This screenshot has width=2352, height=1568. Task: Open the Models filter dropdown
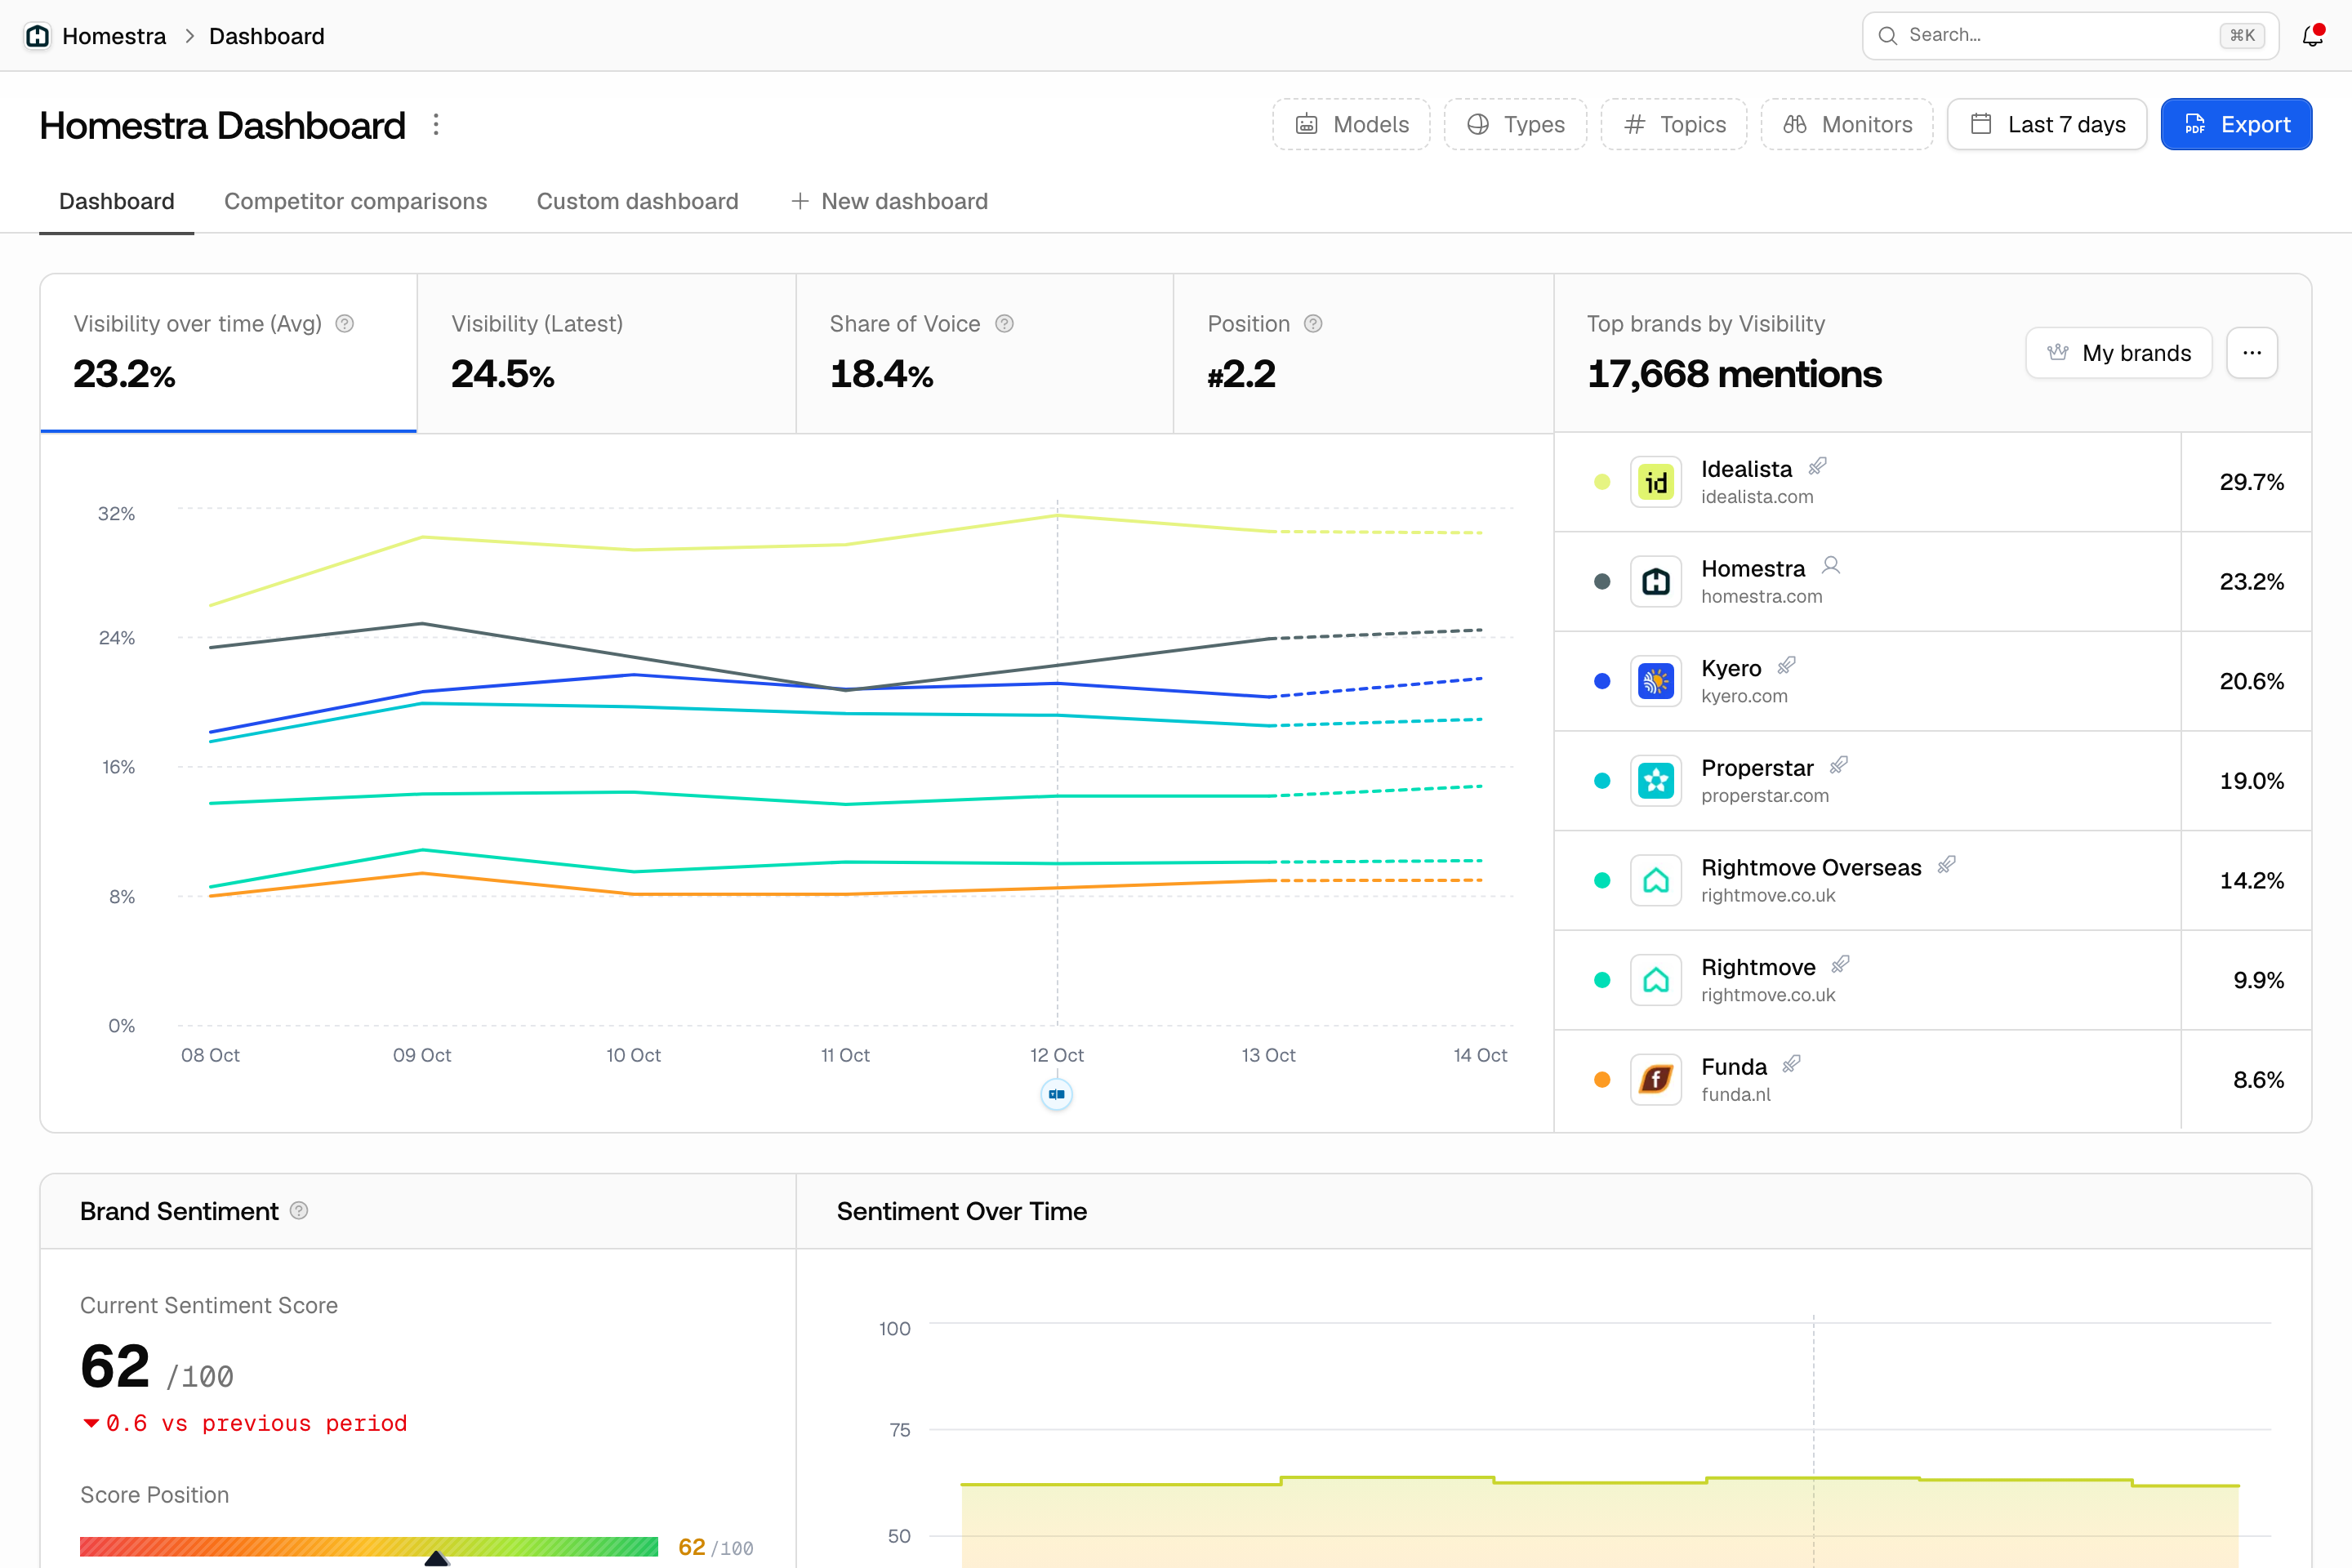pyautogui.click(x=1351, y=125)
